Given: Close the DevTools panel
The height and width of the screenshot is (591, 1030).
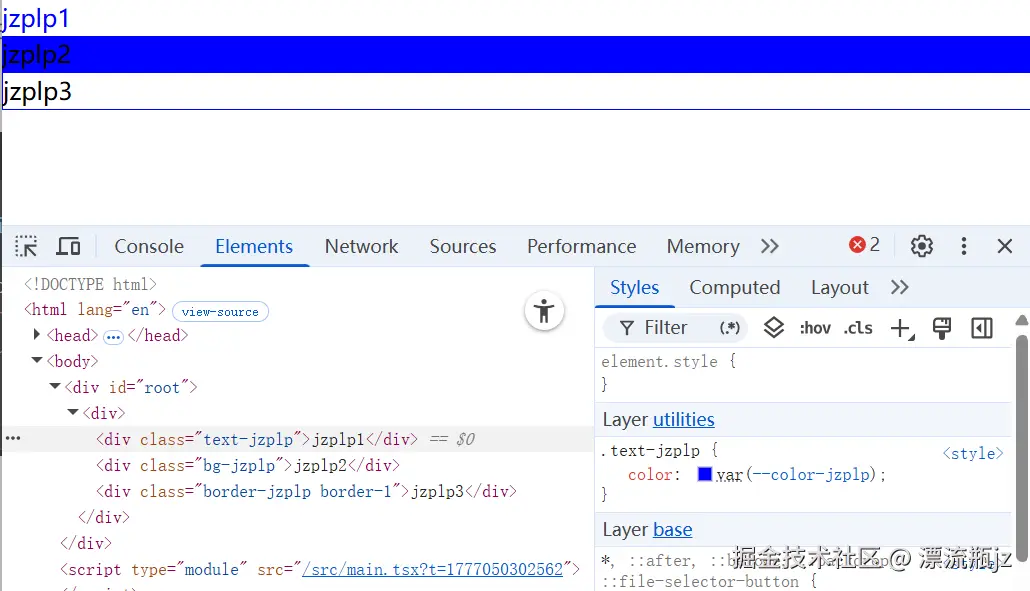Looking at the screenshot, I should [x=1004, y=246].
